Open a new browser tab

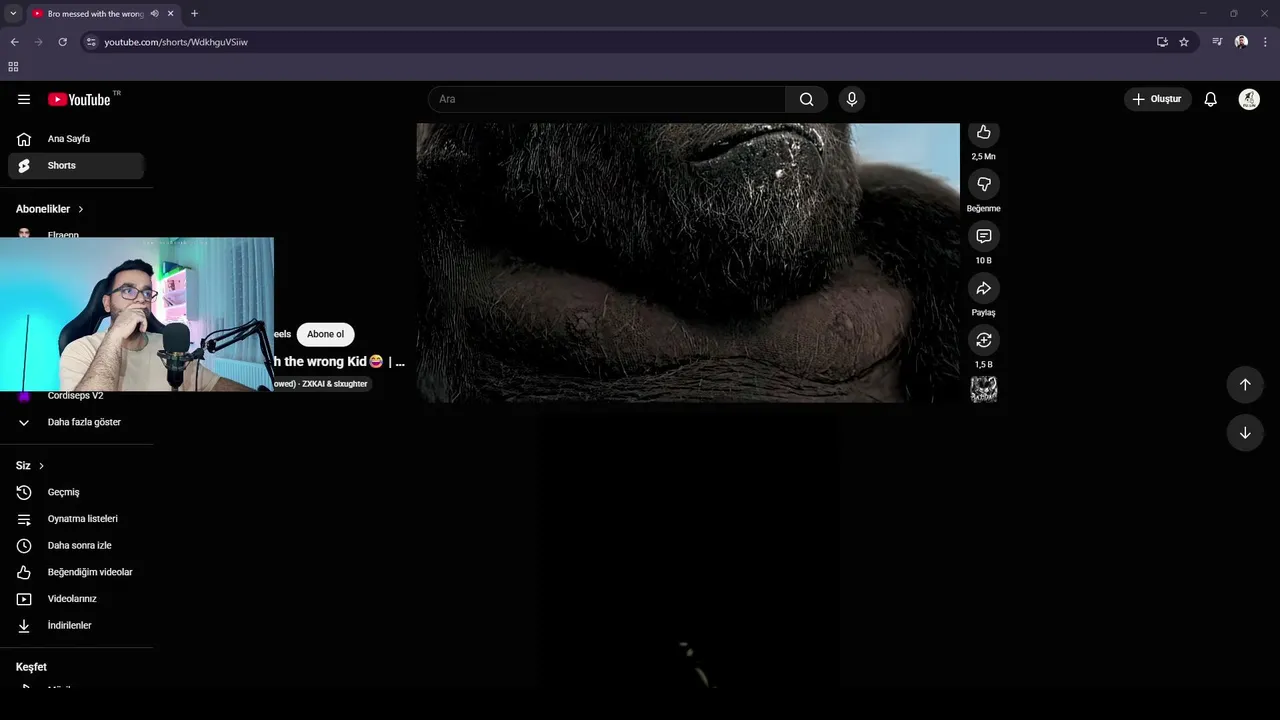click(x=194, y=14)
